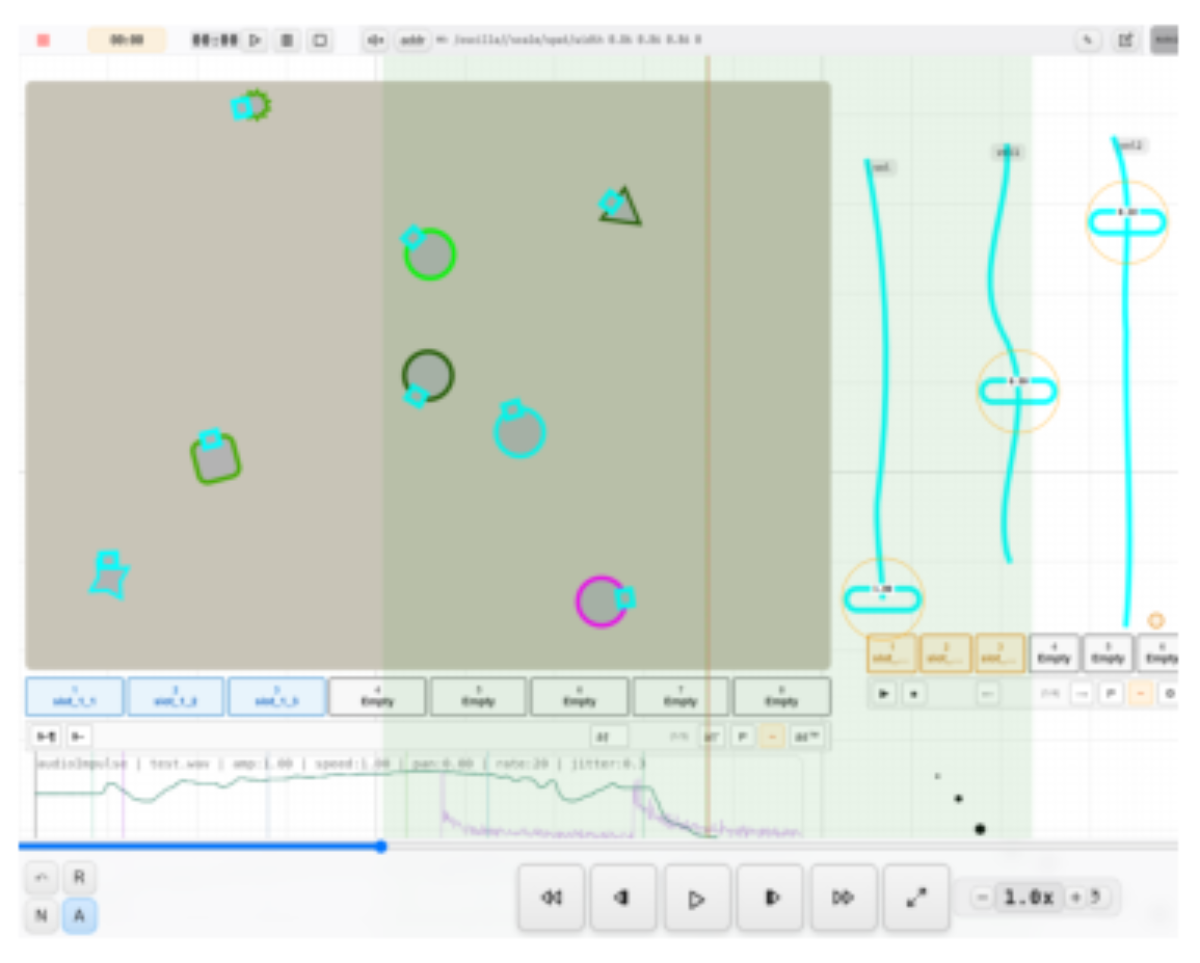Viewport: 1200px width, 963px height.
Task: Open the gear settings under right slots
Action: (x=1169, y=693)
